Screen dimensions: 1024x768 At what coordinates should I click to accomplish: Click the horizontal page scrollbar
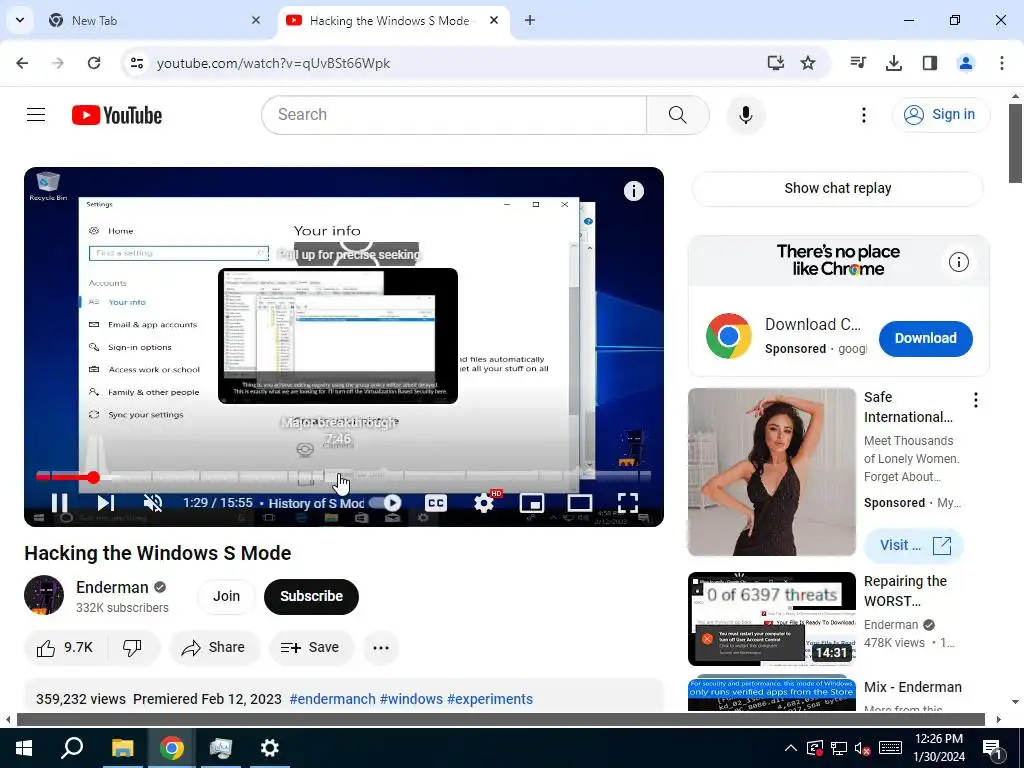point(500,720)
